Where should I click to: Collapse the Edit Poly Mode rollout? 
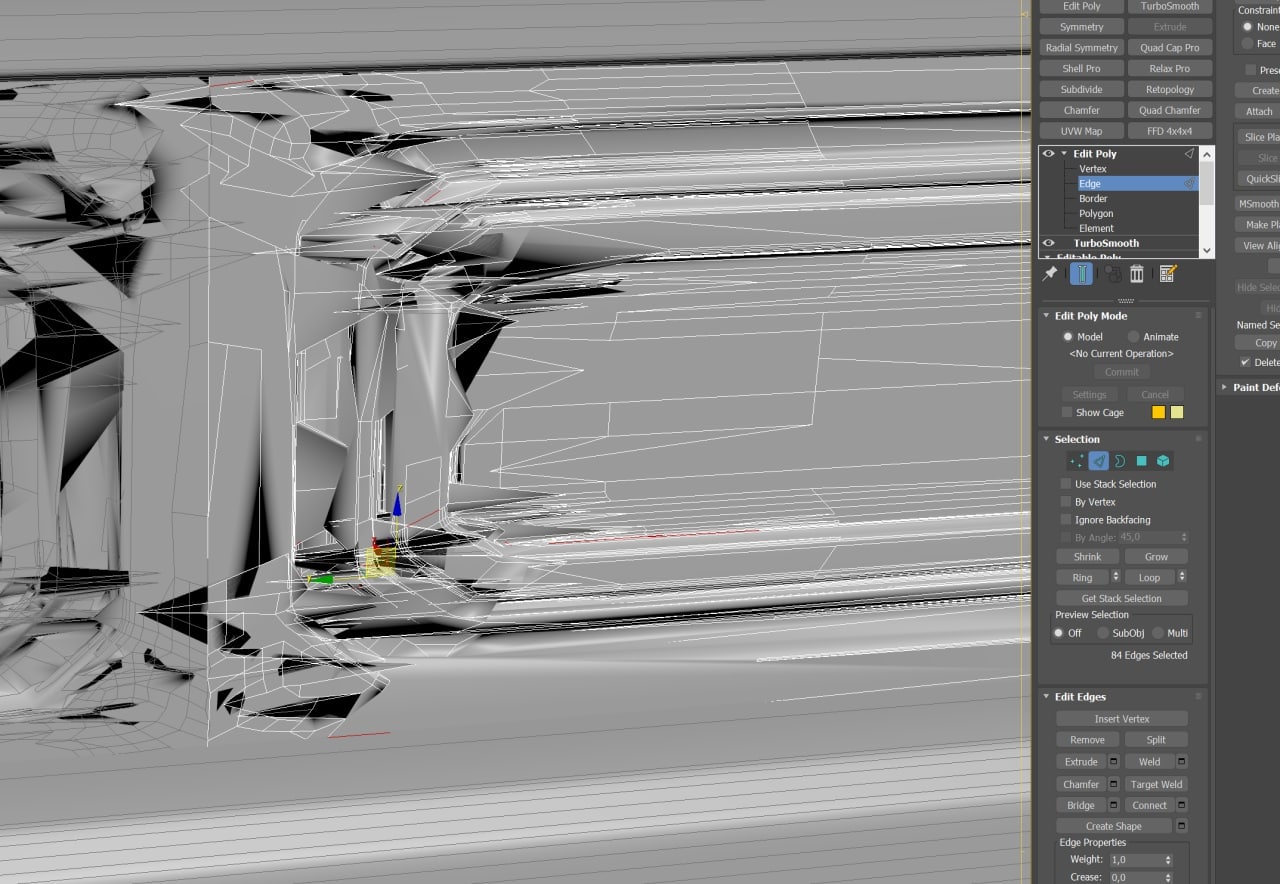pyautogui.click(x=1047, y=316)
